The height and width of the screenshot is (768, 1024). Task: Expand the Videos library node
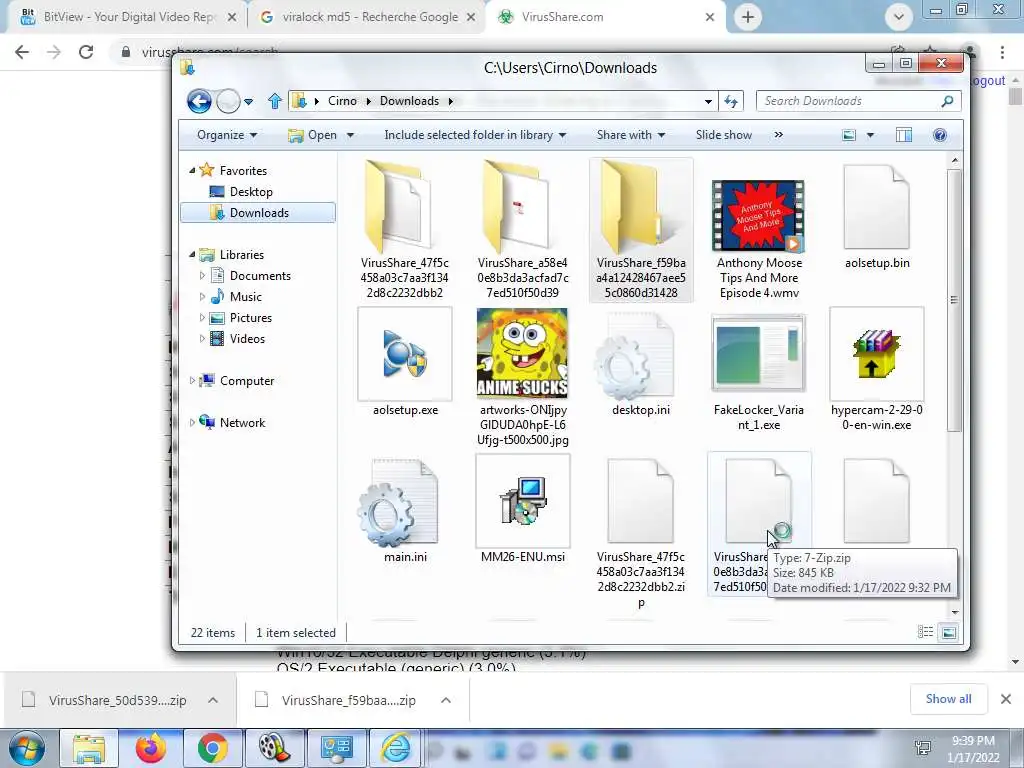coord(202,339)
